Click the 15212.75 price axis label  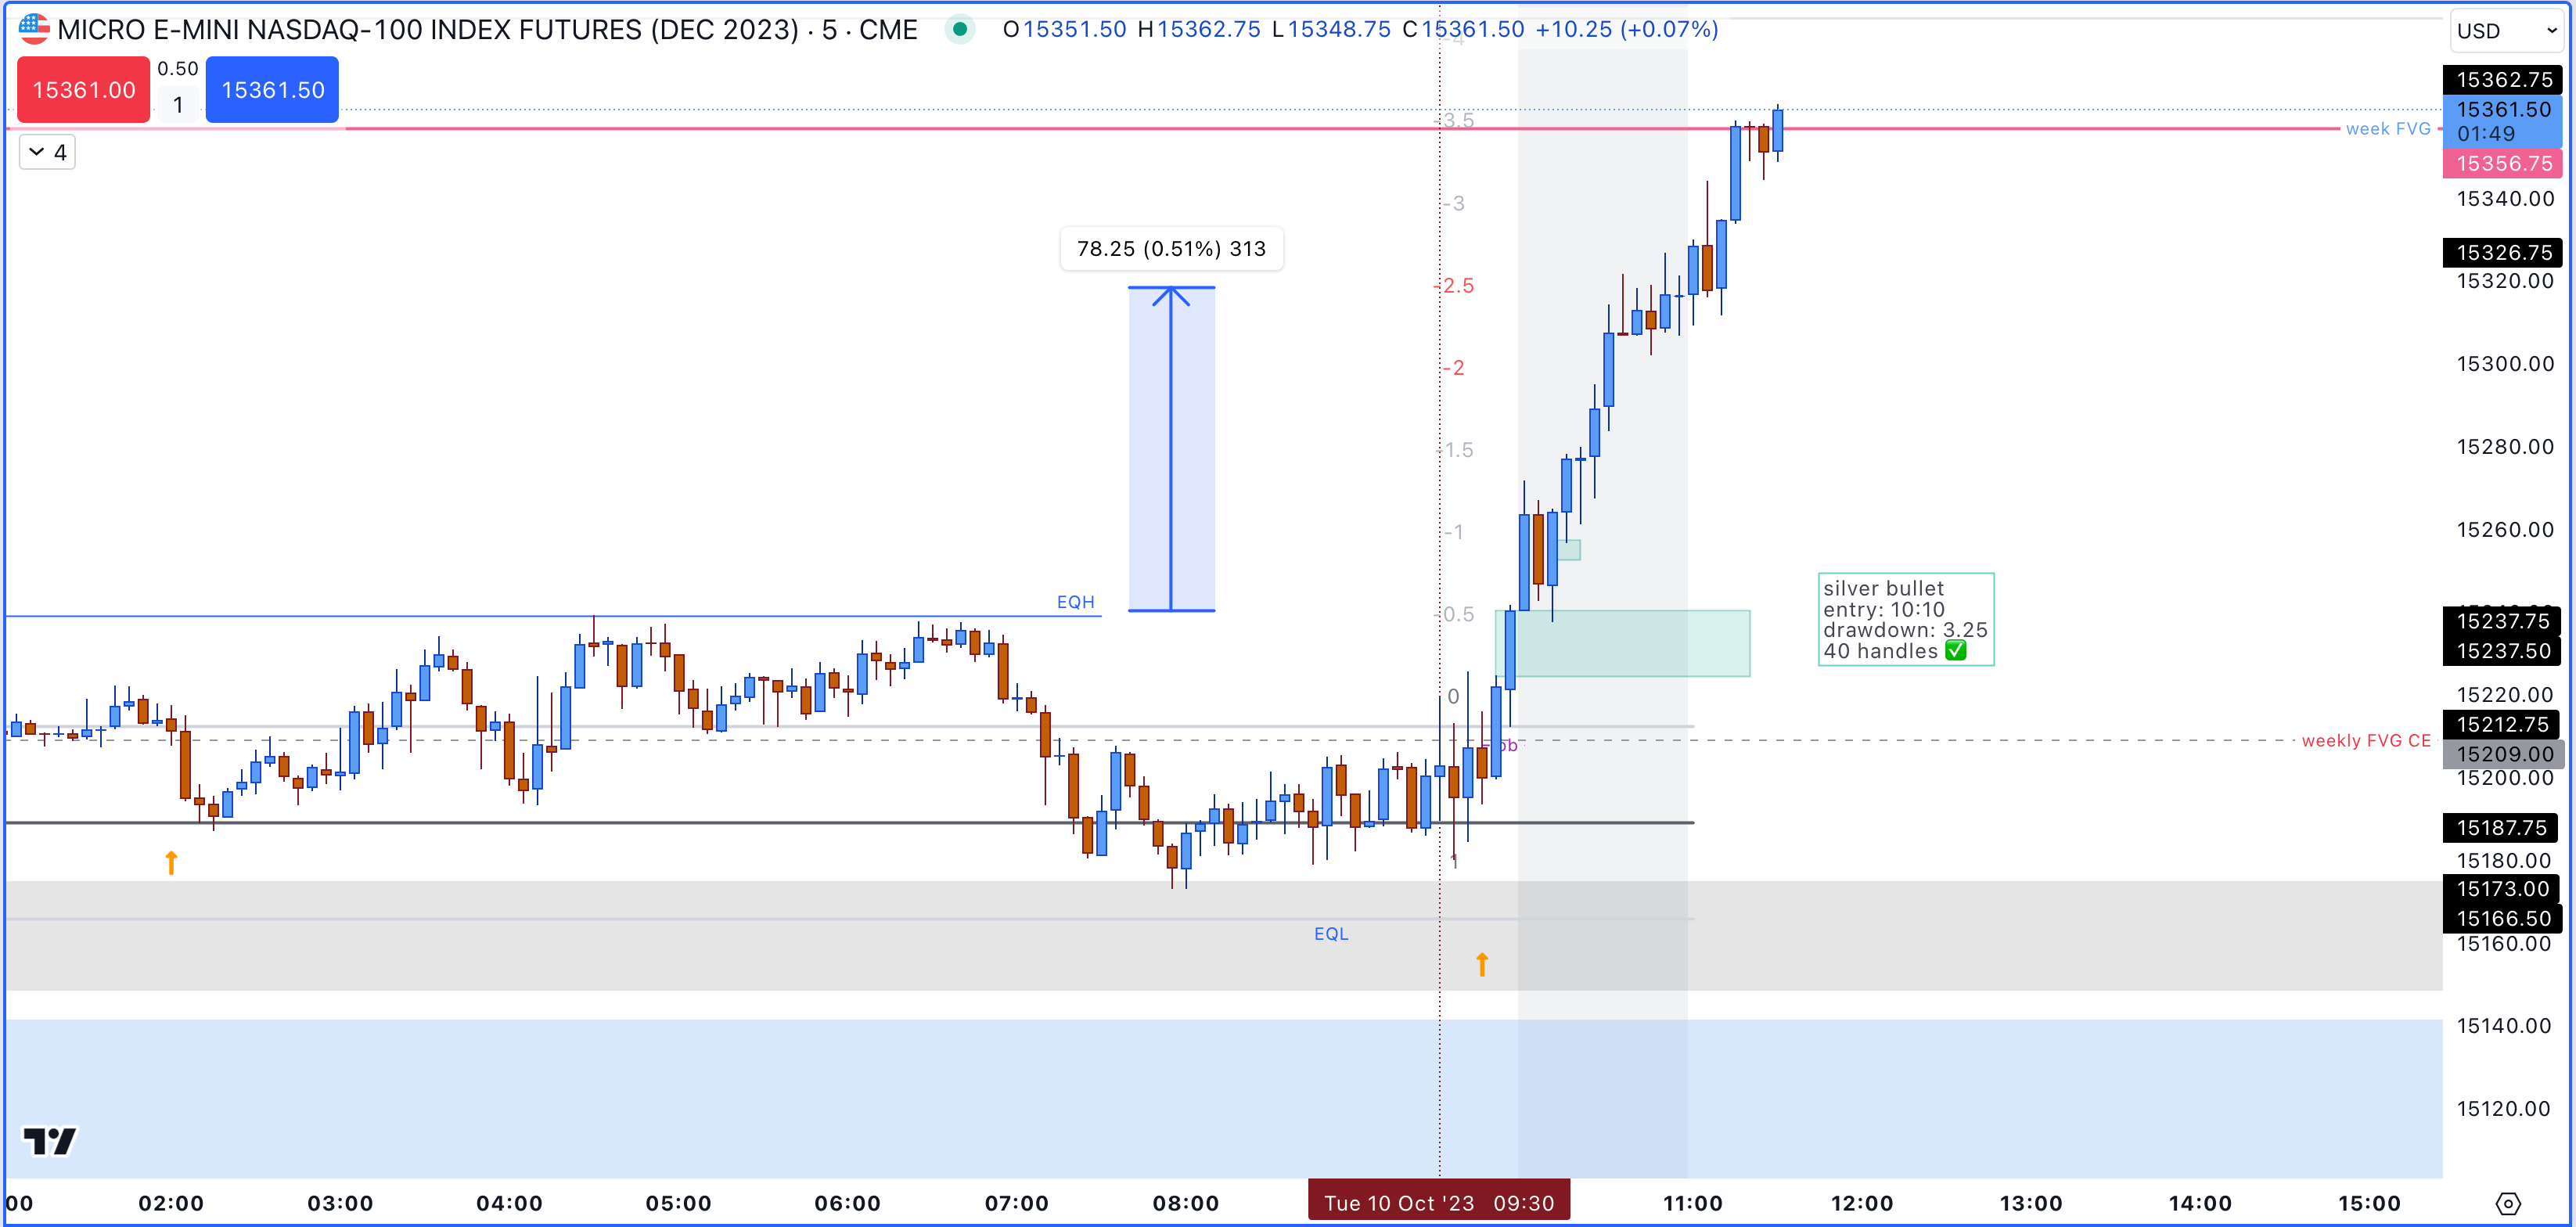[2503, 724]
